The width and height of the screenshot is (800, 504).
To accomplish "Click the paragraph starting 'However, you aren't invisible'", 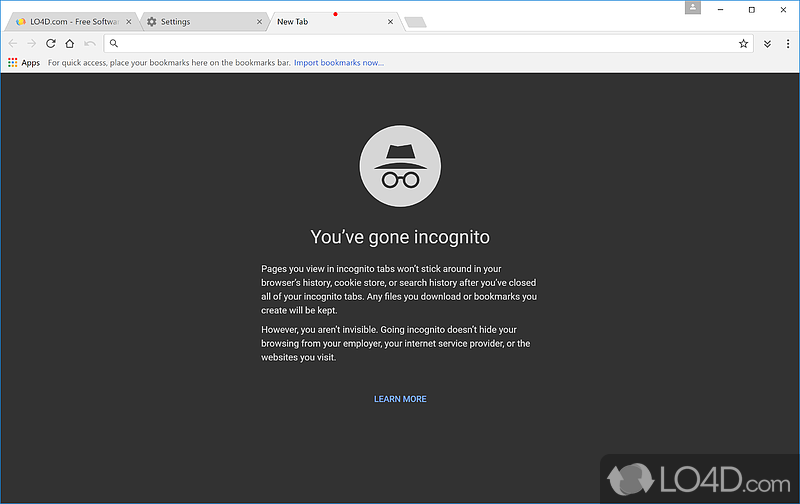I will [396, 344].
